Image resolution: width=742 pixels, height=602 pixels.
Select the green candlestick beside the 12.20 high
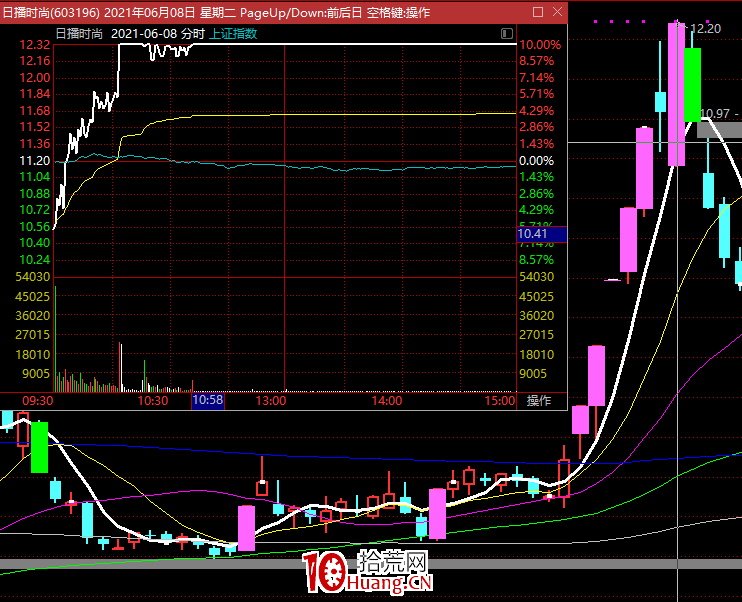click(692, 84)
